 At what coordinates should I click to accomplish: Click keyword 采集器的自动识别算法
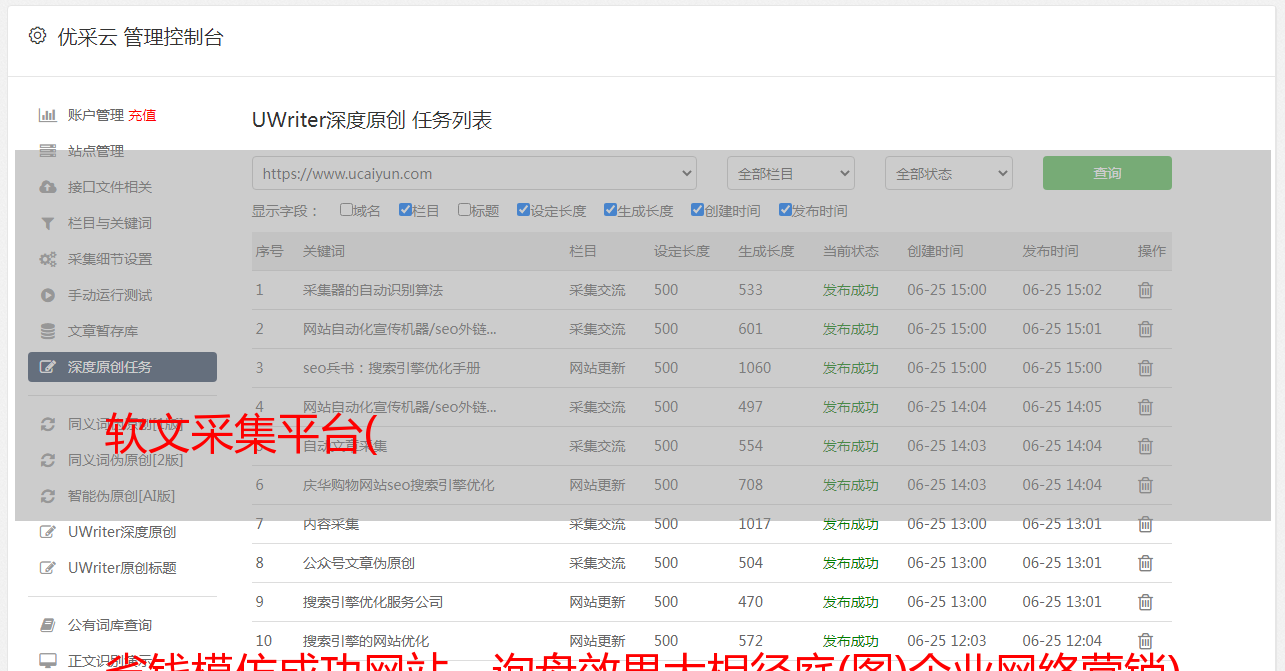(x=373, y=290)
